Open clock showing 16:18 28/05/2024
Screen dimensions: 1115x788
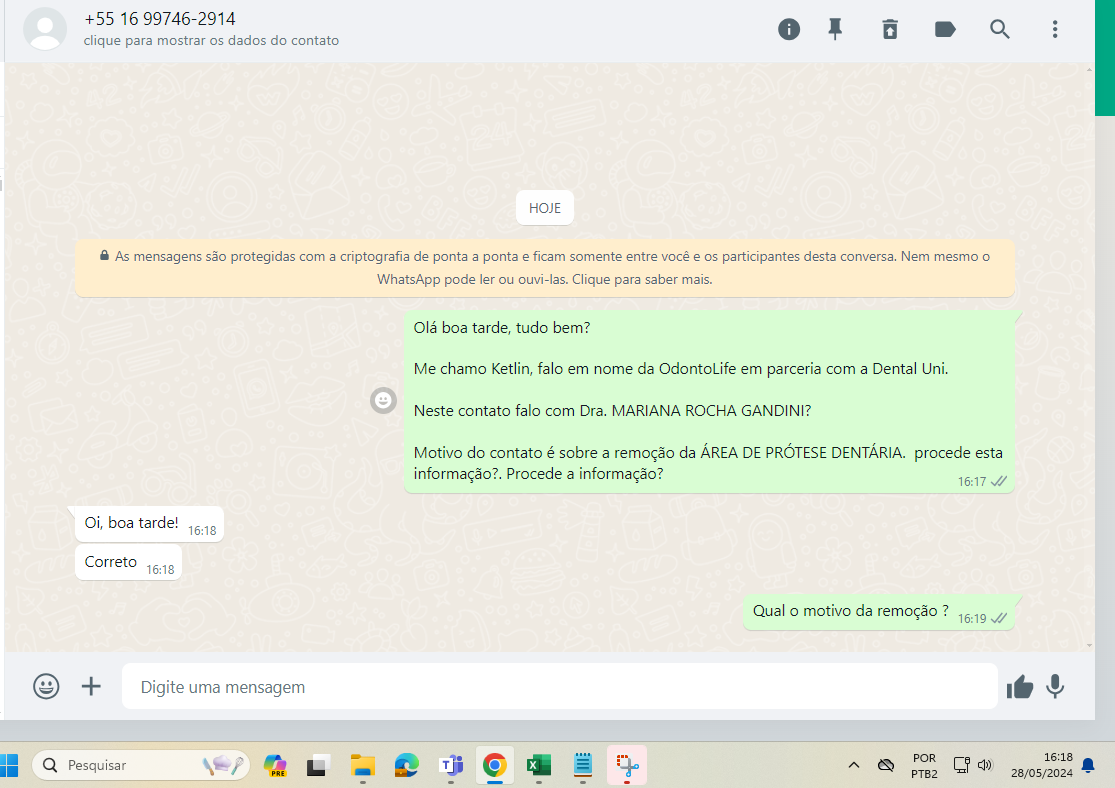(1042, 765)
